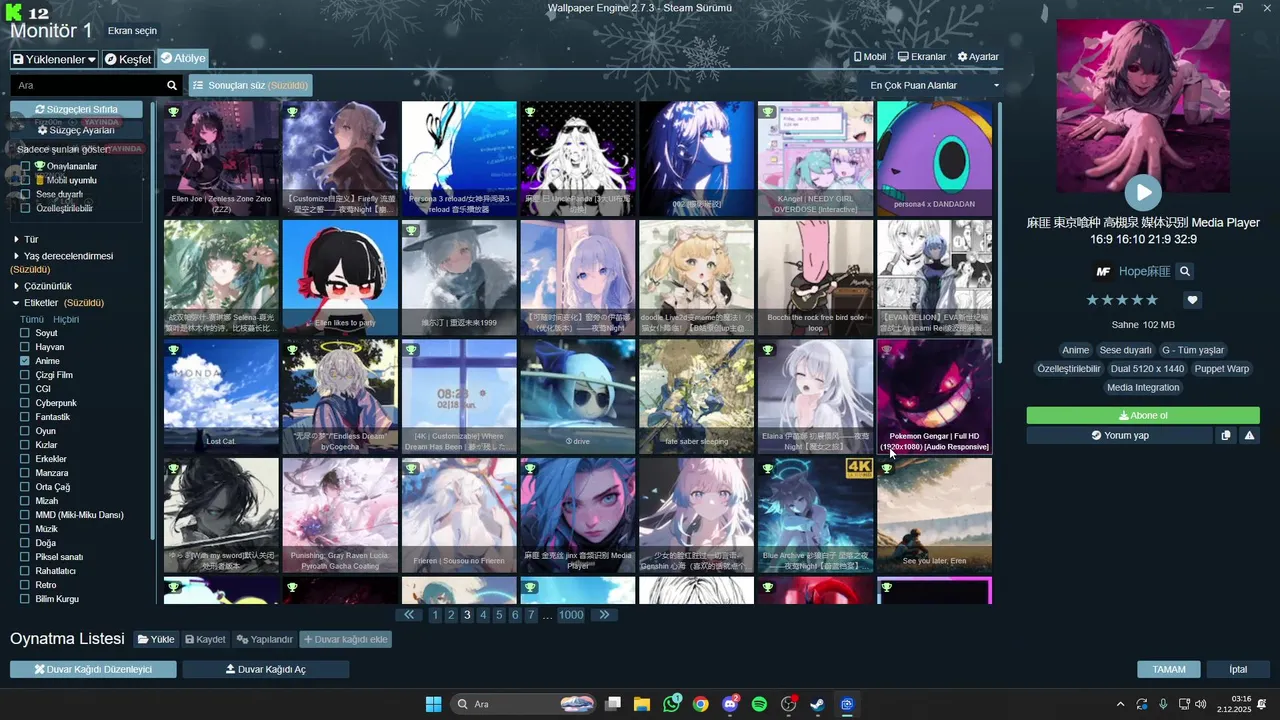The image size is (1280, 720).
Task: Switch to the Atölye tab
Action: pos(182,59)
